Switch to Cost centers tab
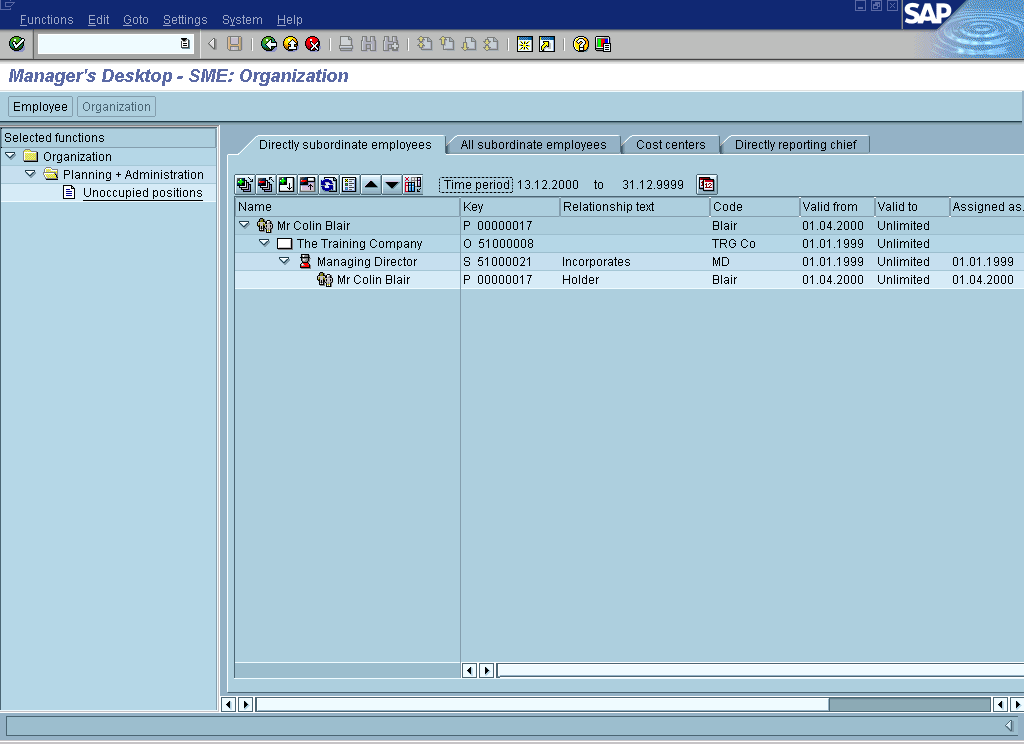The height and width of the screenshot is (744, 1024). (x=671, y=144)
